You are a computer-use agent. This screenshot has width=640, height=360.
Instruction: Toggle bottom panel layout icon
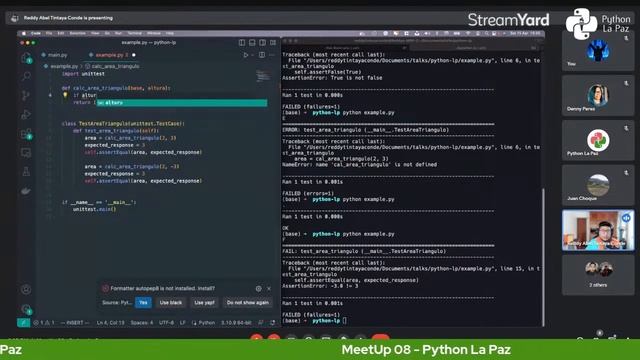252,42
